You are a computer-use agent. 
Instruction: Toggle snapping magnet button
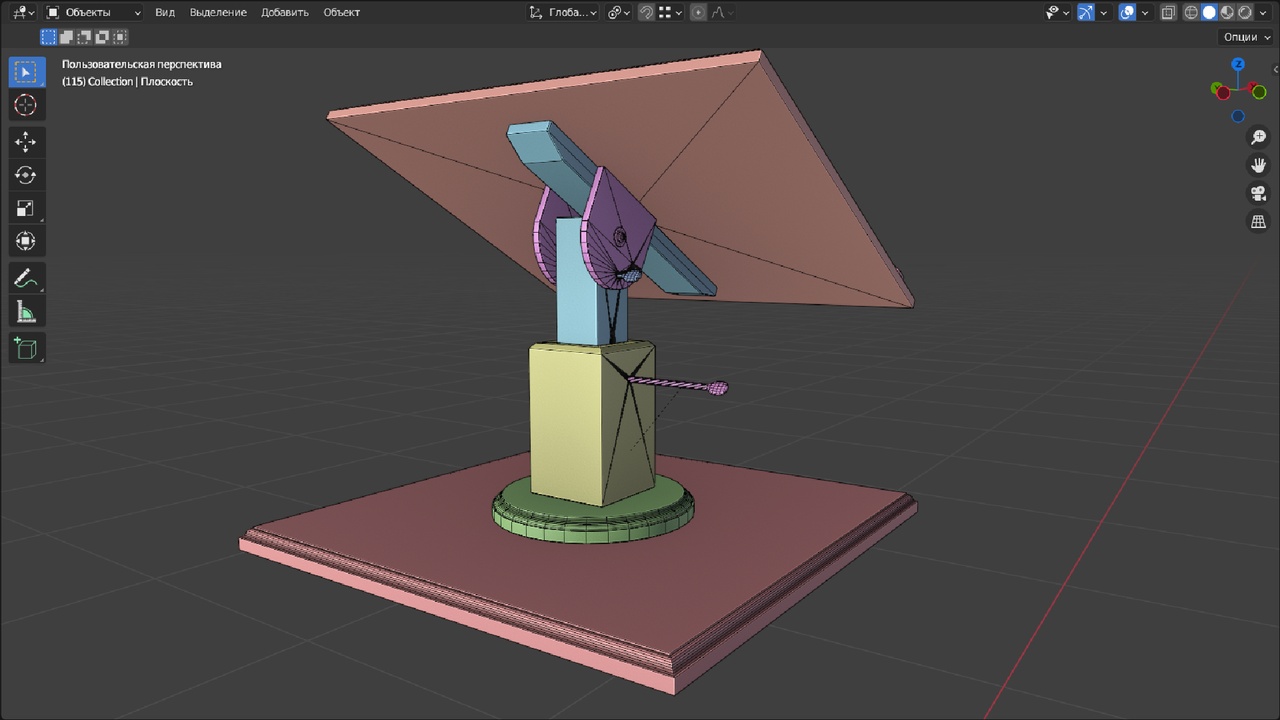pyautogui.click(x=647, y=12)
